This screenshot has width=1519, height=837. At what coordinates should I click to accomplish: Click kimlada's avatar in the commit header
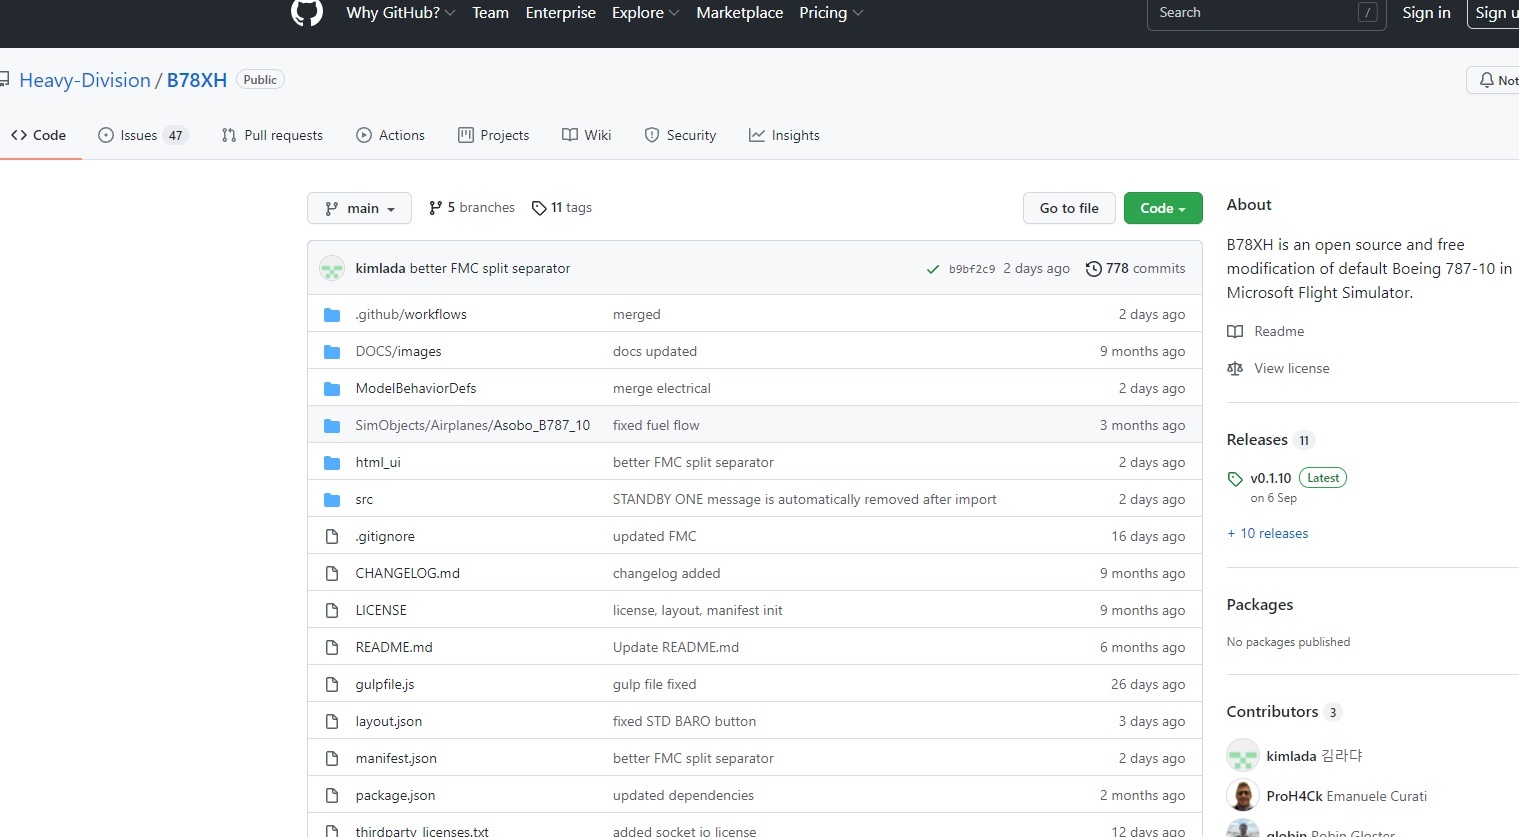pos(332,268)
